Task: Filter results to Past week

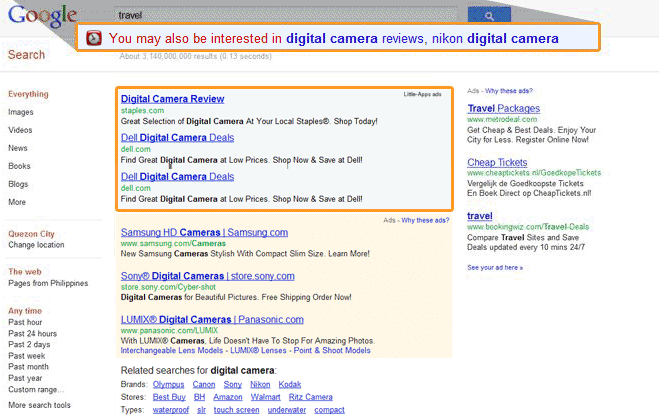Action: (26, 356)
